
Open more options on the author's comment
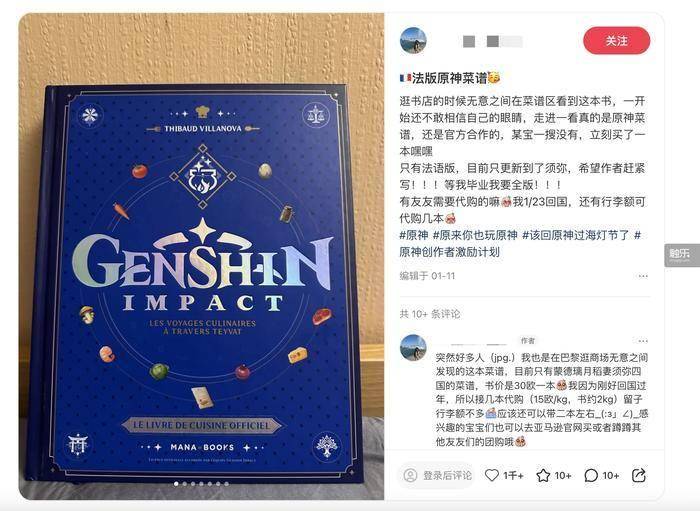(643, 341)
